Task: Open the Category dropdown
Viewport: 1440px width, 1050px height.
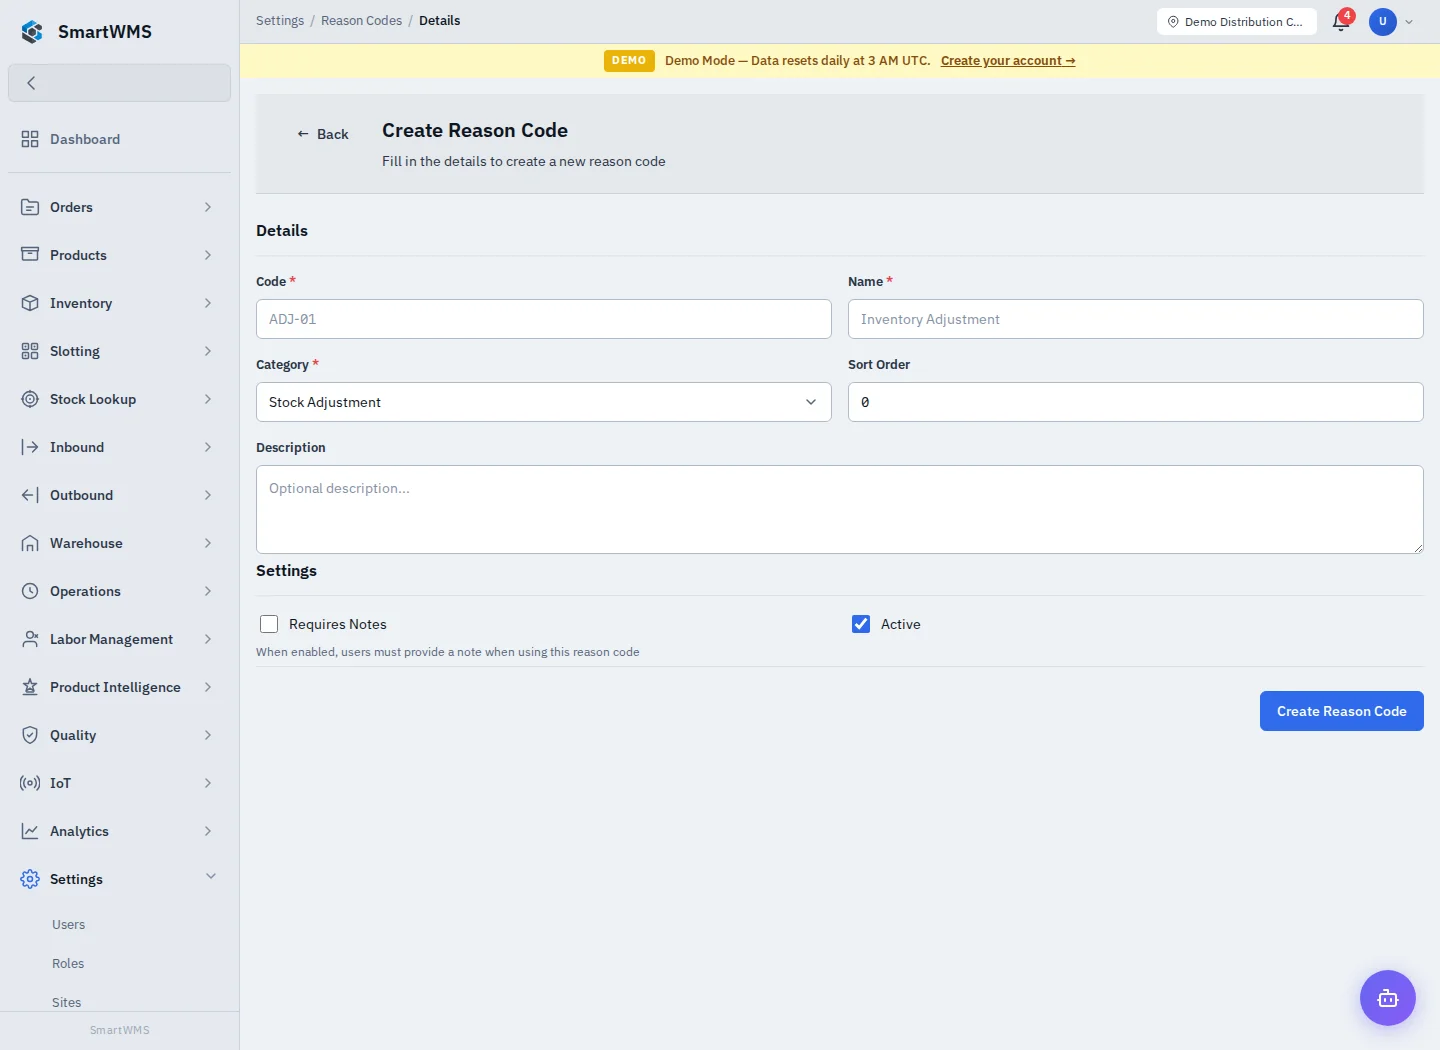Action: (544, 402)
